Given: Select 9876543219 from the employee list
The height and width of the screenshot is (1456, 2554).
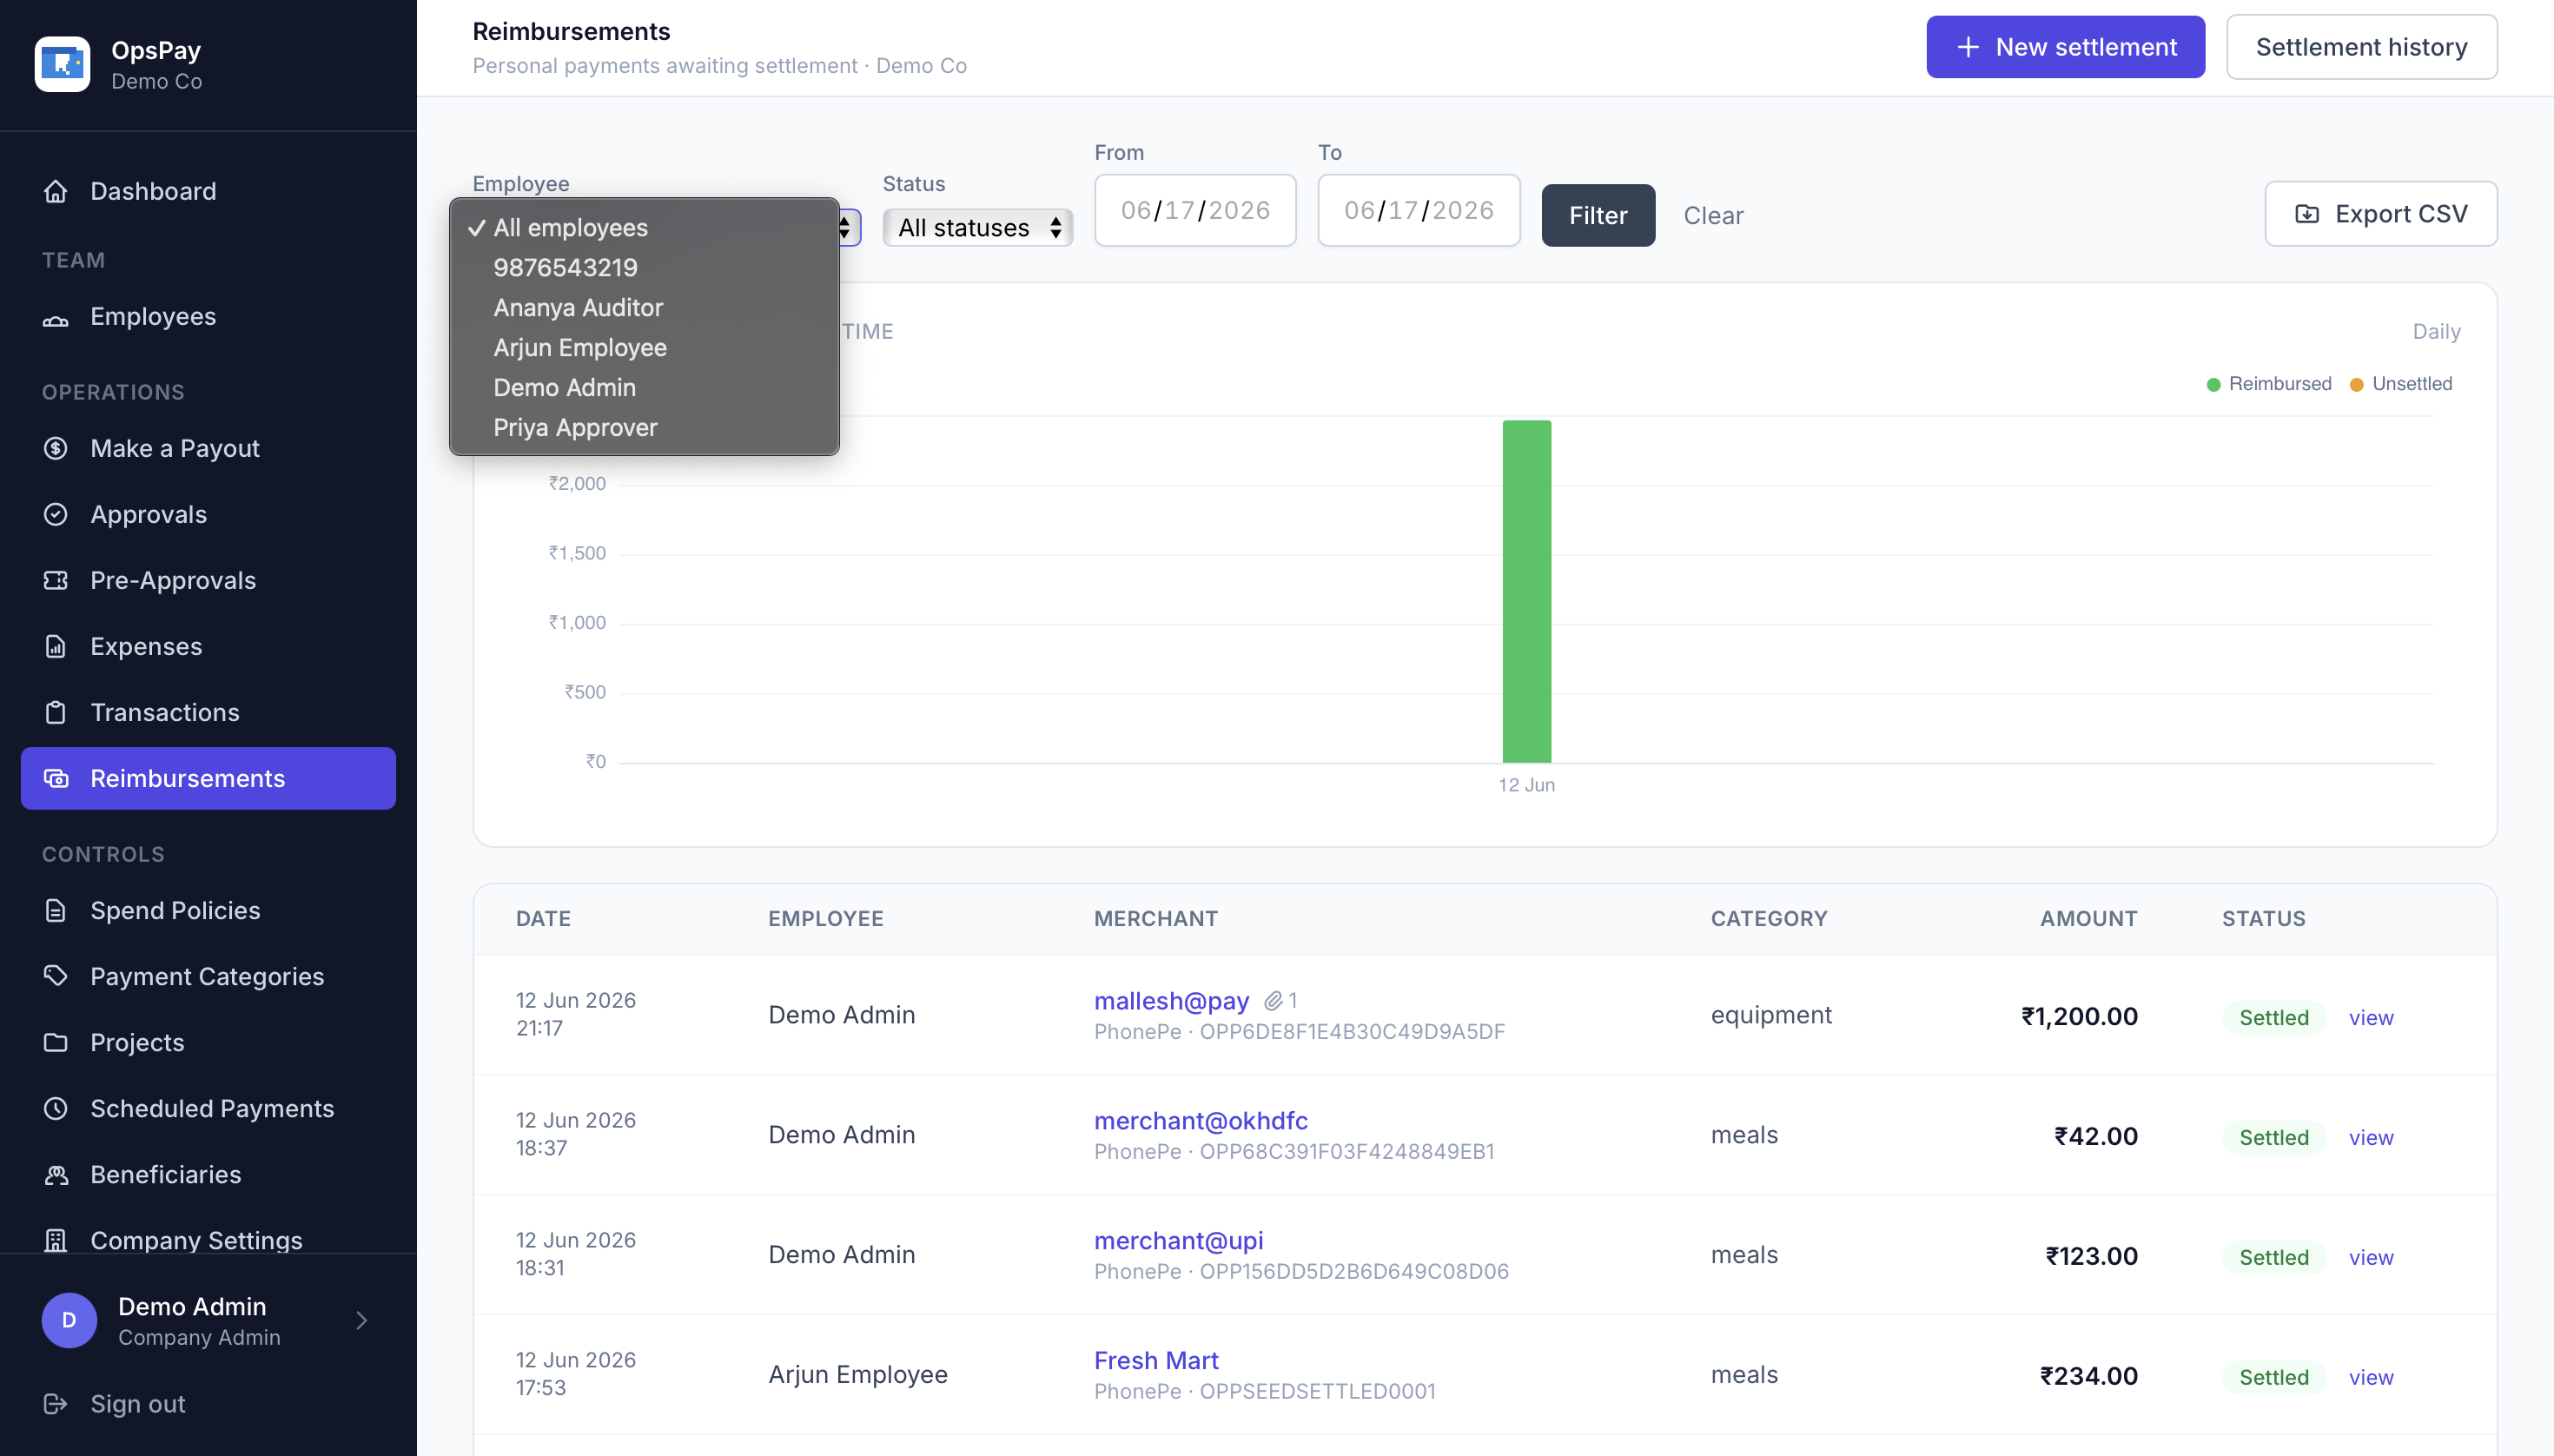Looking at the screenshot, I should coord(644,268).
